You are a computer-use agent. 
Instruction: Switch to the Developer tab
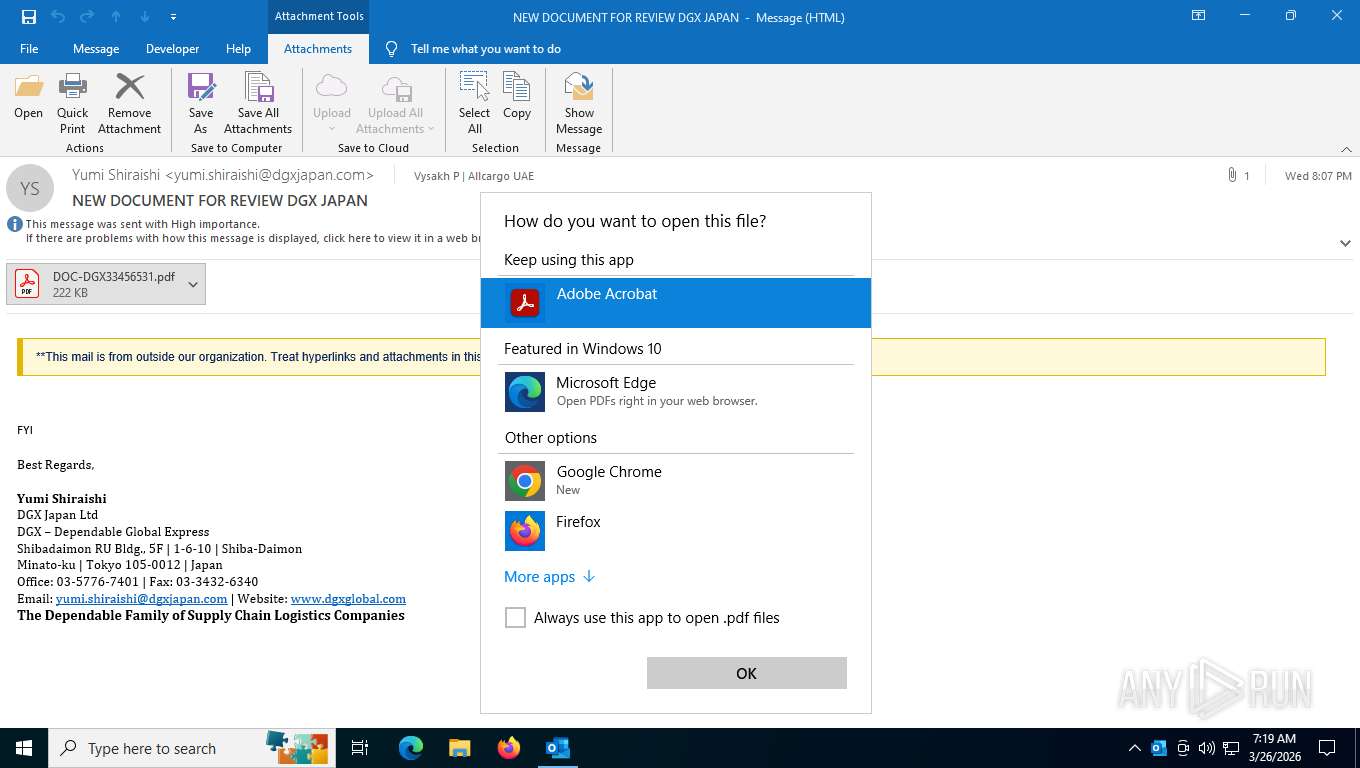tap(172, 48)
